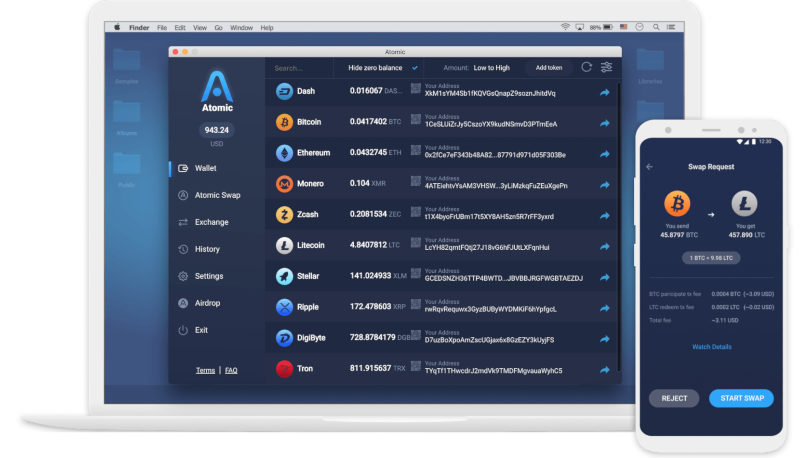Click the Dash coin icon
Screen dimensions: 800x458
click(x=284, y=91)
